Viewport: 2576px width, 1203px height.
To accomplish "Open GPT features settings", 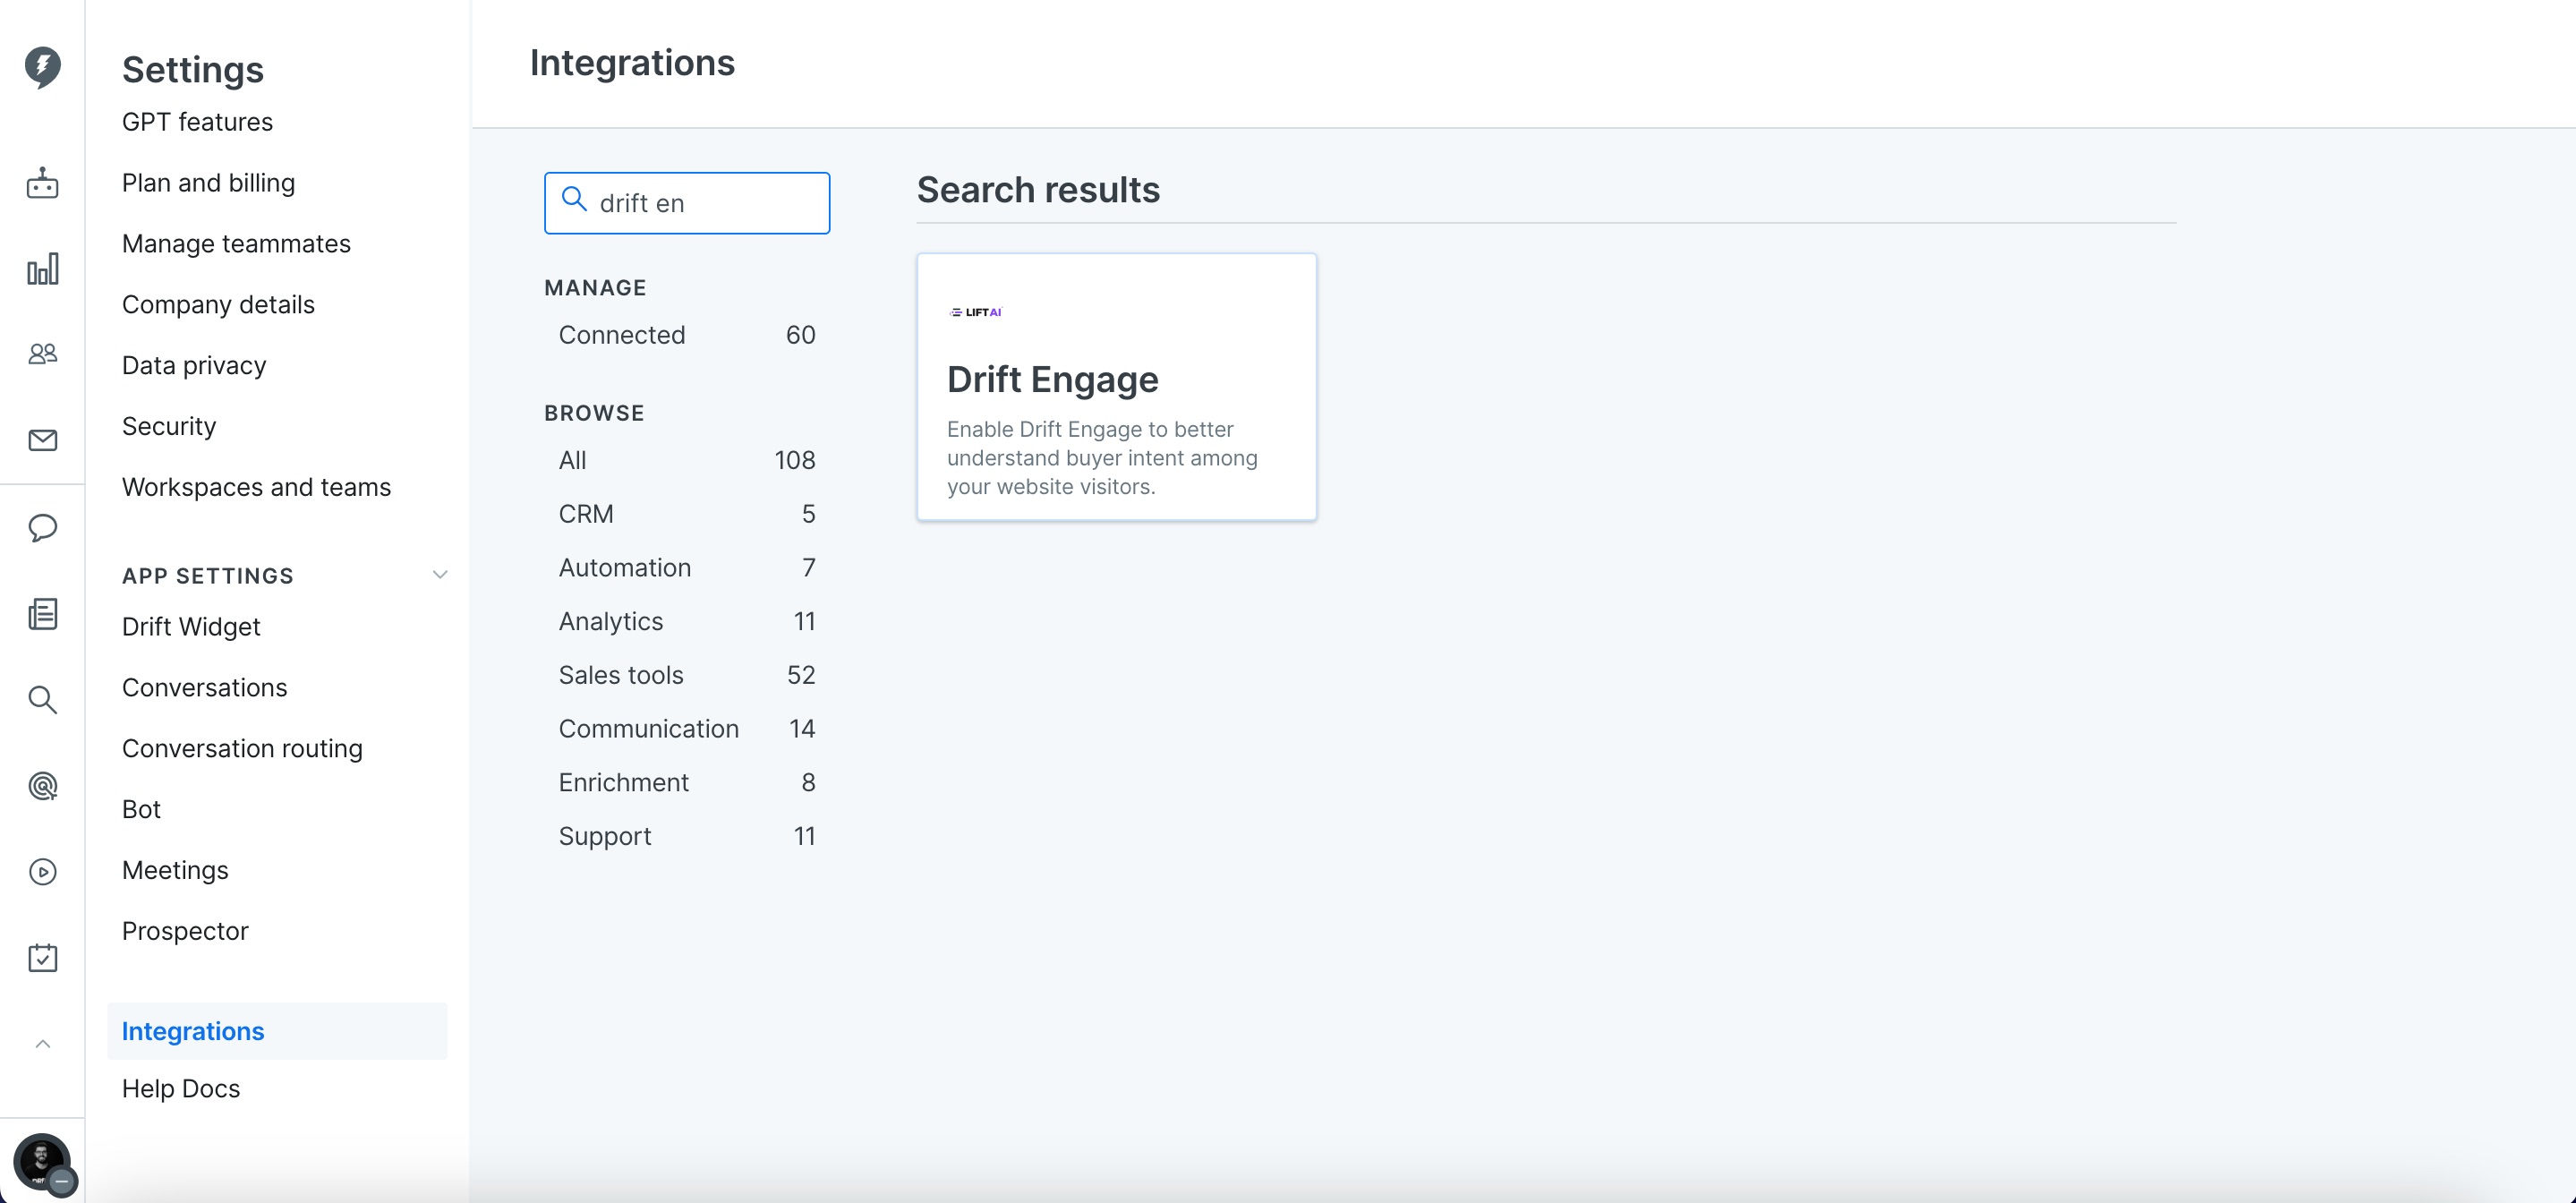I will pos(197,122).
